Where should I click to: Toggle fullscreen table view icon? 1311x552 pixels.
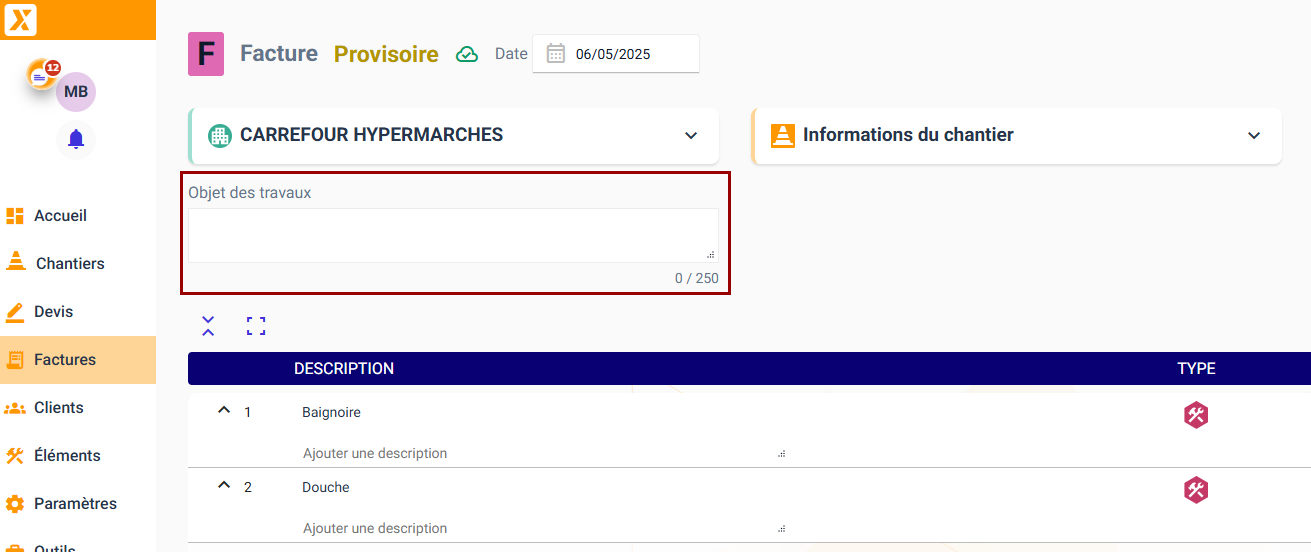pos(256,325)
